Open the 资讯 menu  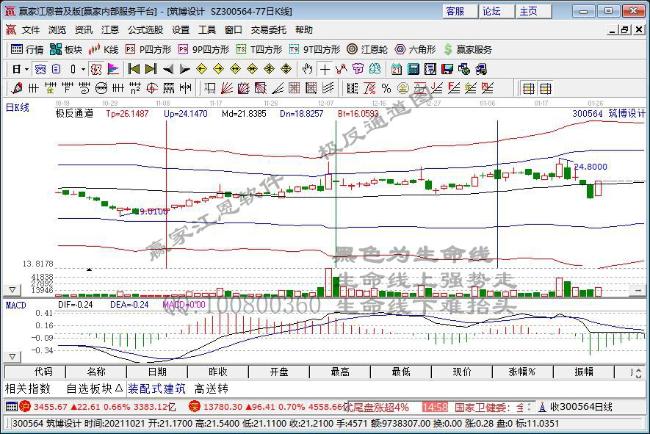click(83, 30)
